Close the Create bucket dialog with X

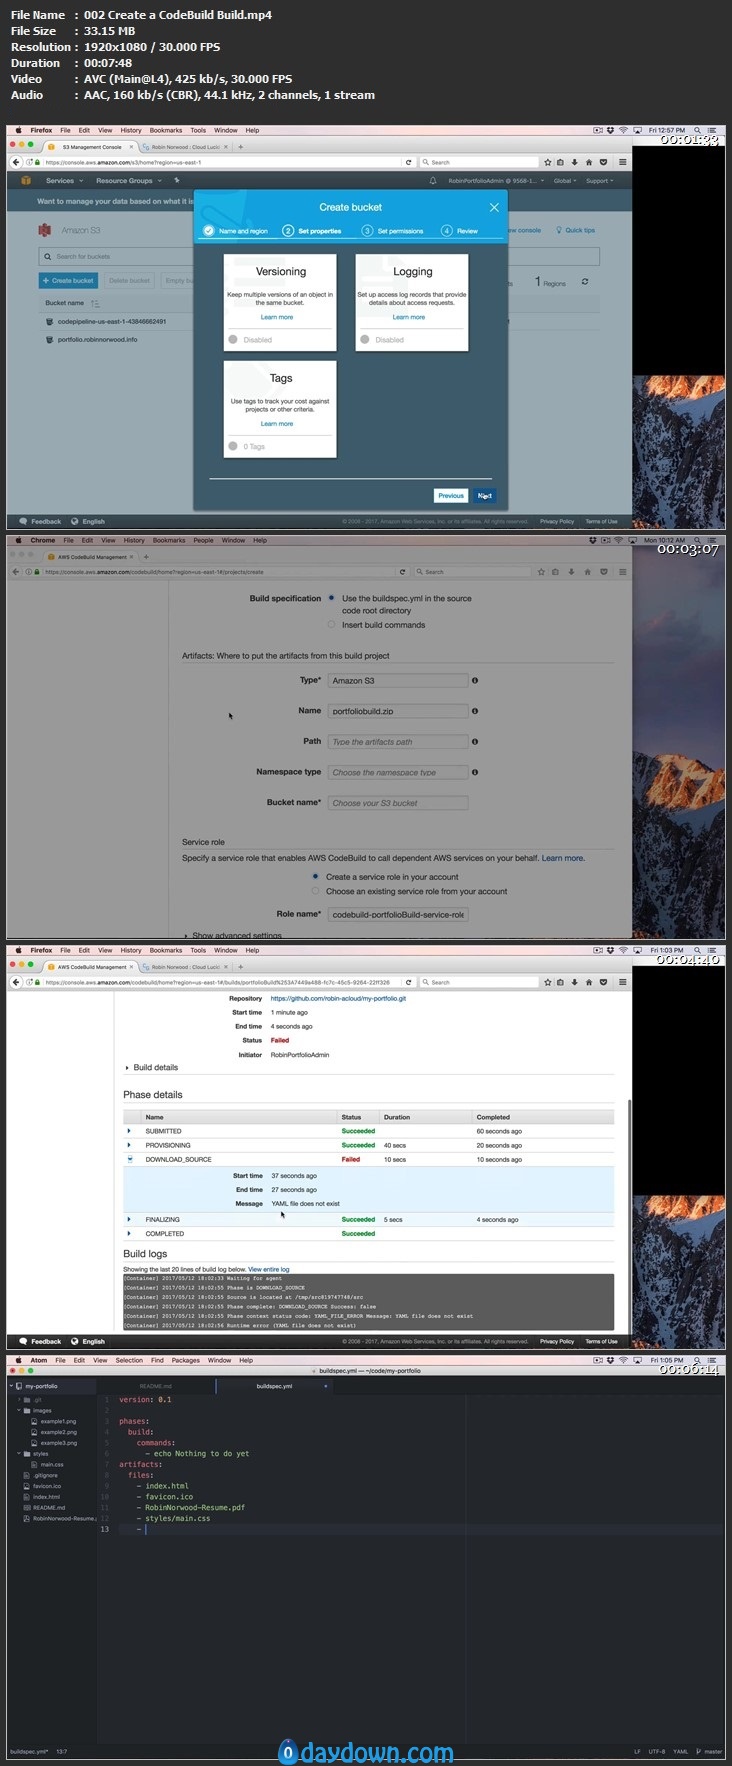493,207
